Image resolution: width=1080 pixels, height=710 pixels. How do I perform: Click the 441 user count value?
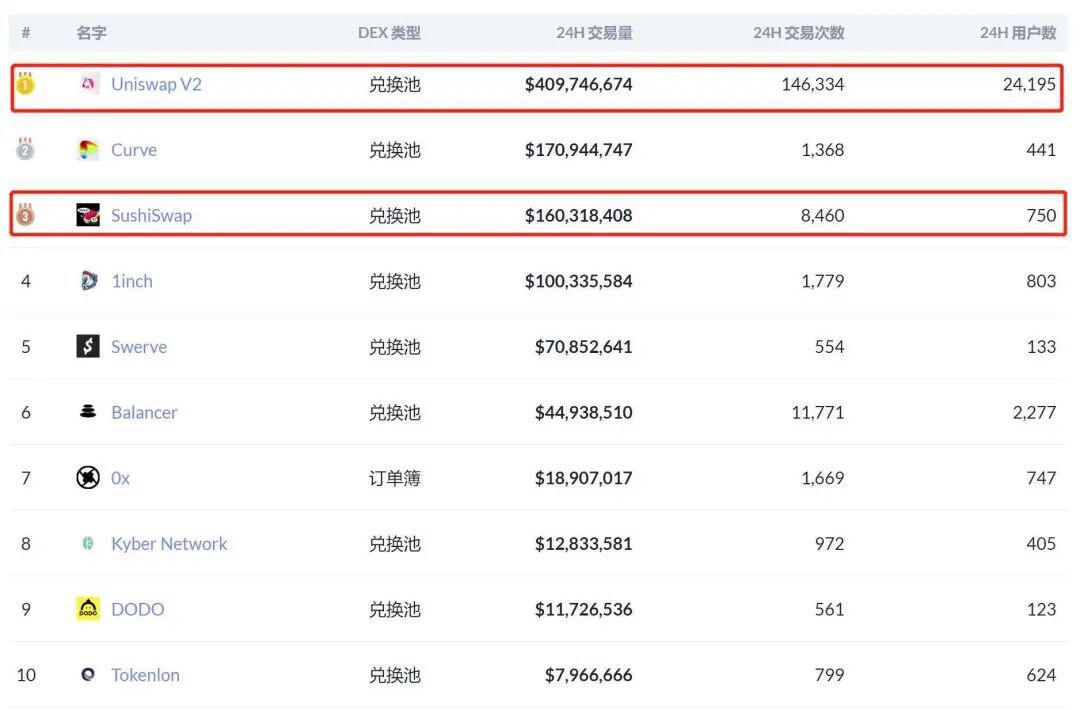(x=1041, y=149)
